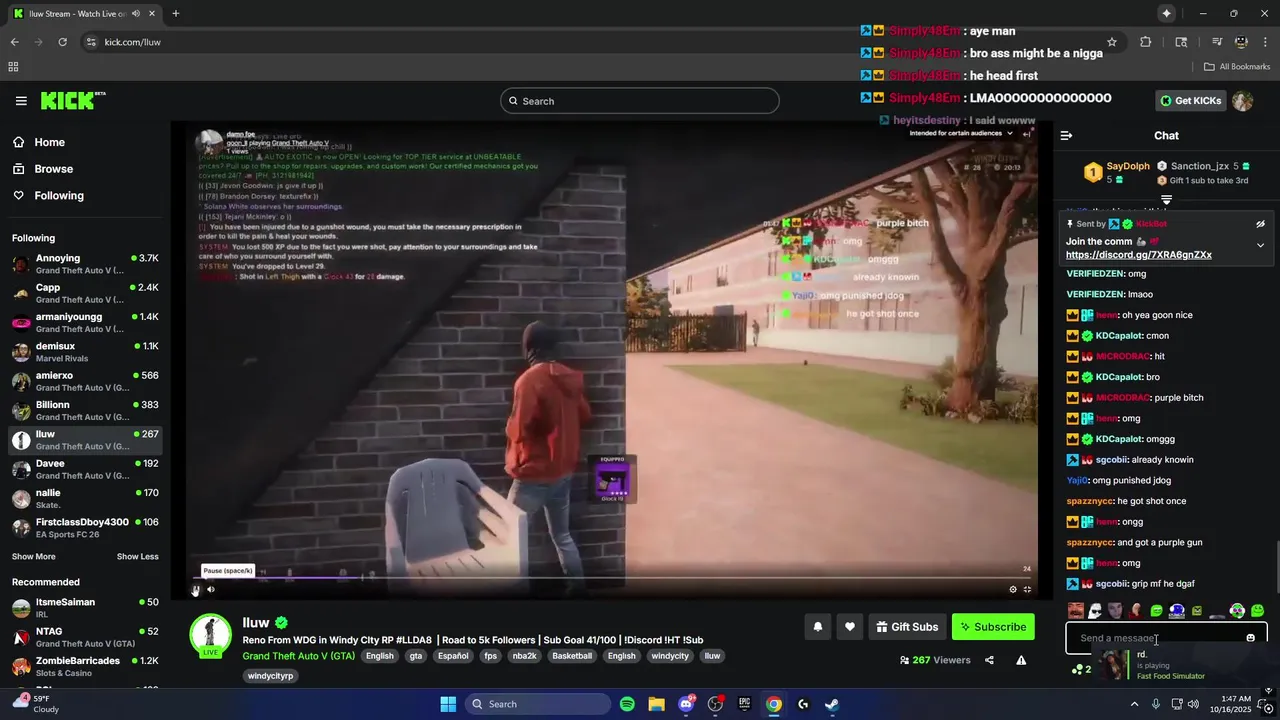Select the Basketball tag
Image resolution: width=1280 pixels, height=720 pixels.
[x=572, y=656]
